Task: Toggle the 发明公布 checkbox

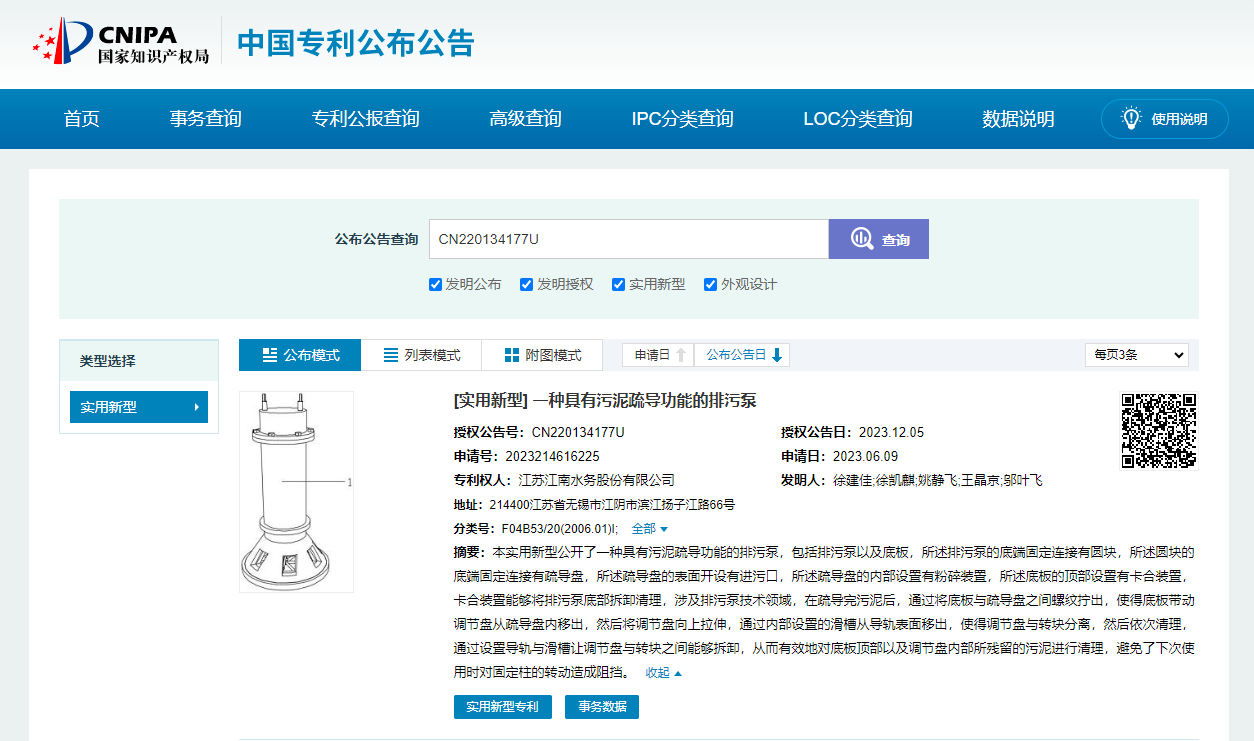Action: [435, 284]
